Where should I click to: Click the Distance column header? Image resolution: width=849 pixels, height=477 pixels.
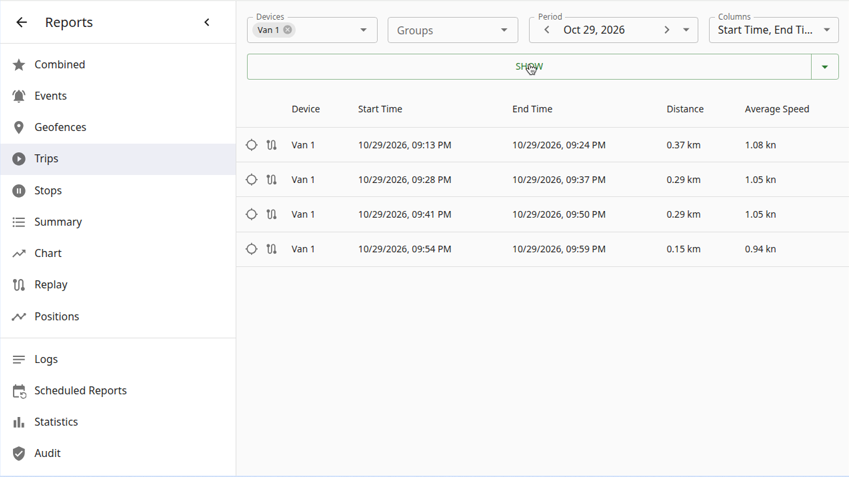click(x=685, y=109)
